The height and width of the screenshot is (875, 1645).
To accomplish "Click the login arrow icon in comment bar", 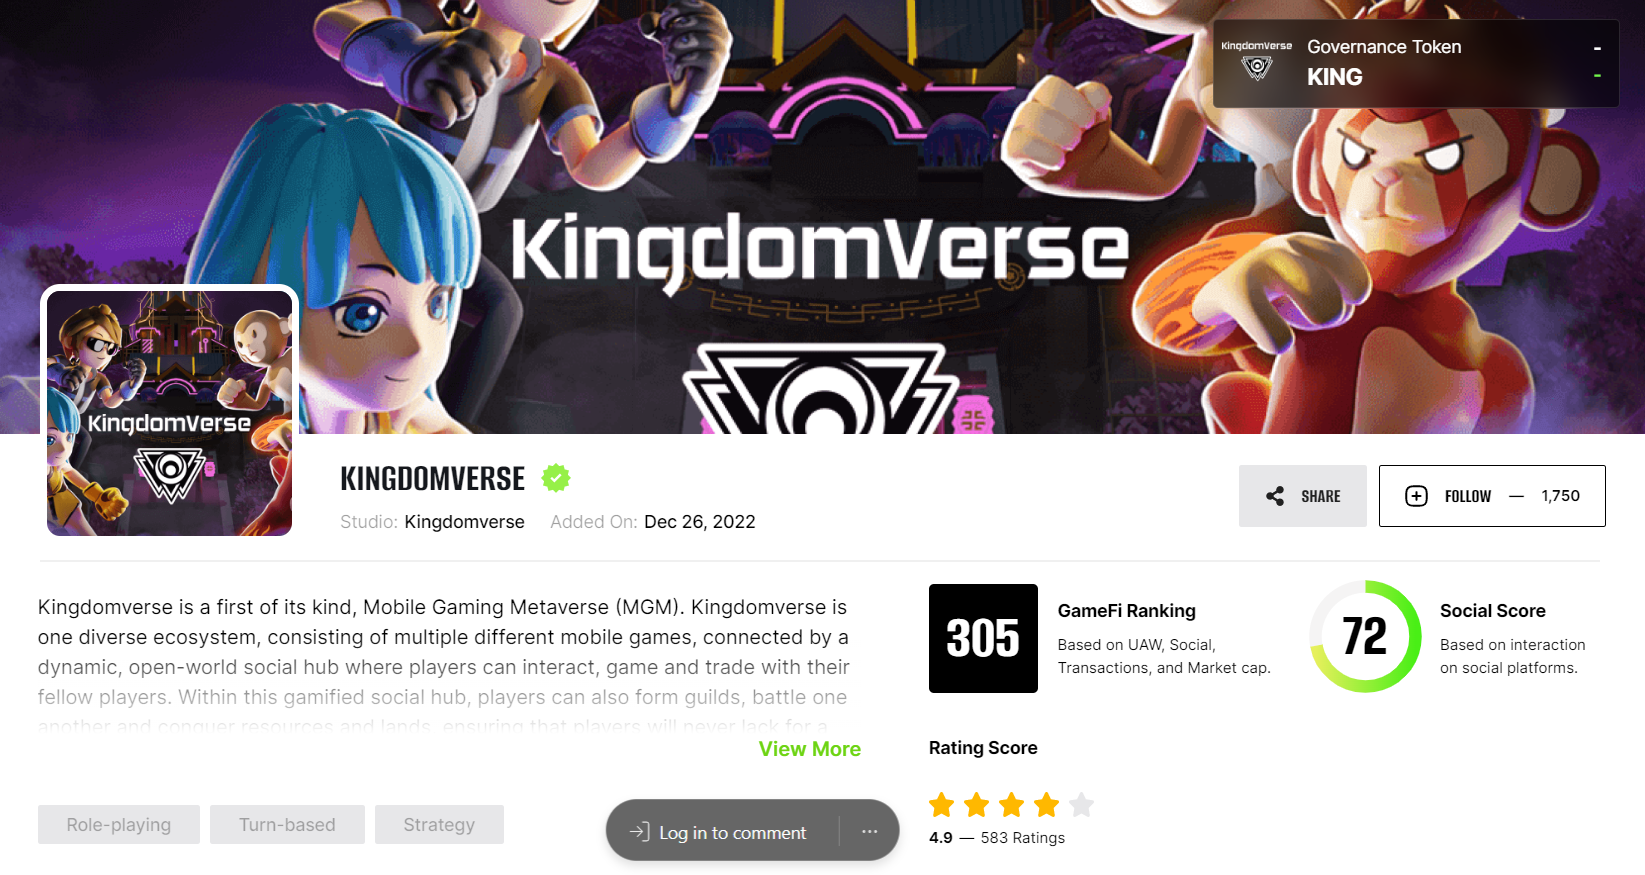I will pos(639,831).
